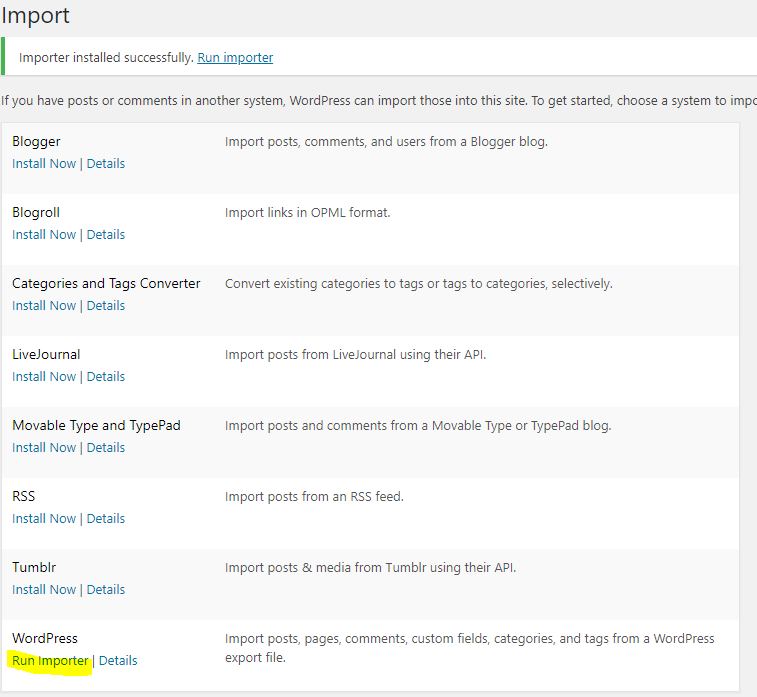757x697 pixels.
Task: Show Details for the LiveJournal importer
Action: tap(106, 376)
